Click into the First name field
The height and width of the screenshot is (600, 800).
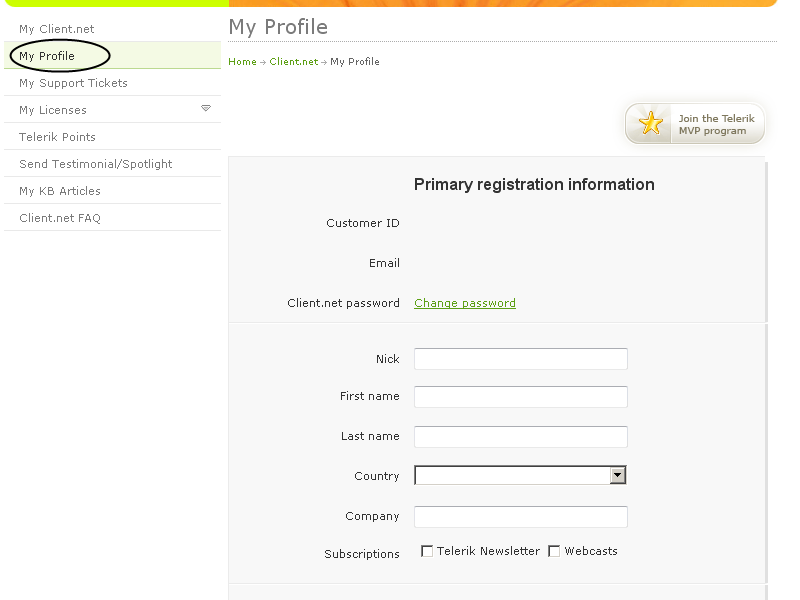(x=520, y=397)
